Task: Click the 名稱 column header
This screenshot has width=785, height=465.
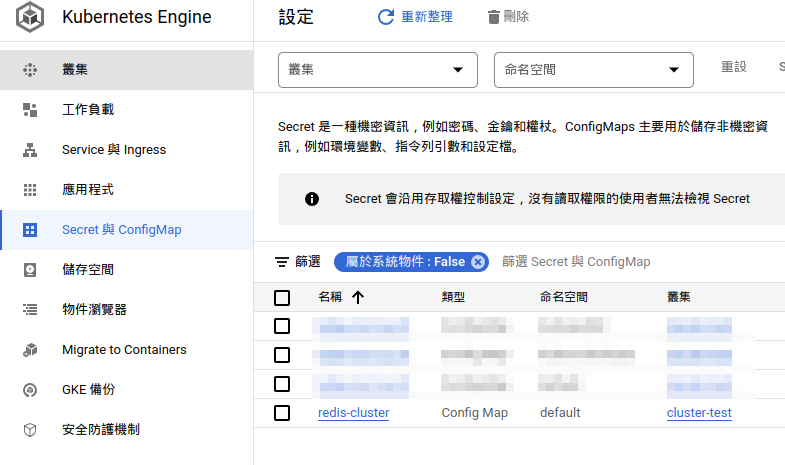Action: [x=330, y=297]
